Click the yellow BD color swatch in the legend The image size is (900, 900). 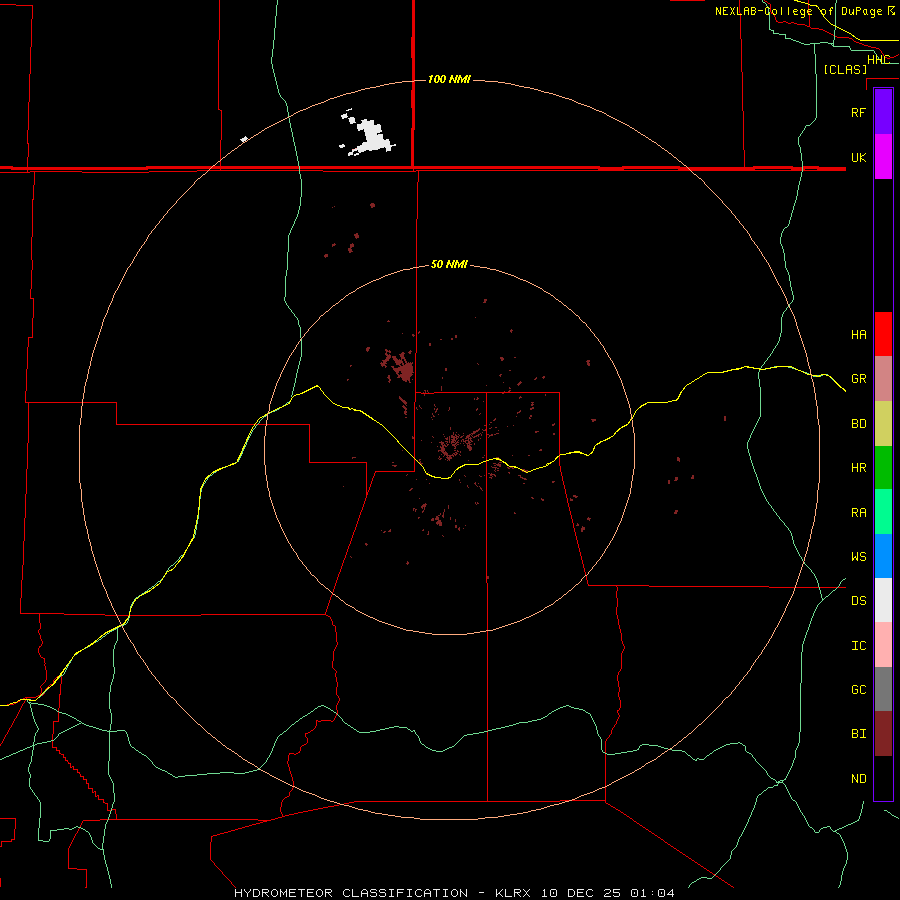pyautogui.click(x=883, y=424)
